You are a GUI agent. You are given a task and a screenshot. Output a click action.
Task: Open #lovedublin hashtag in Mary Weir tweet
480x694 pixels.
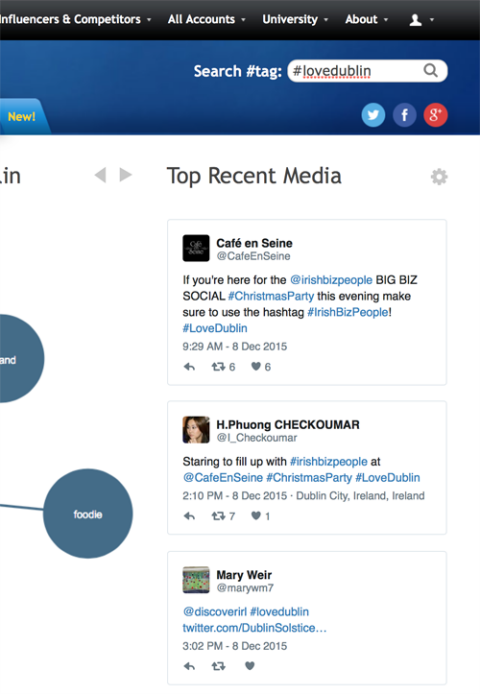[x=279, y=612]
